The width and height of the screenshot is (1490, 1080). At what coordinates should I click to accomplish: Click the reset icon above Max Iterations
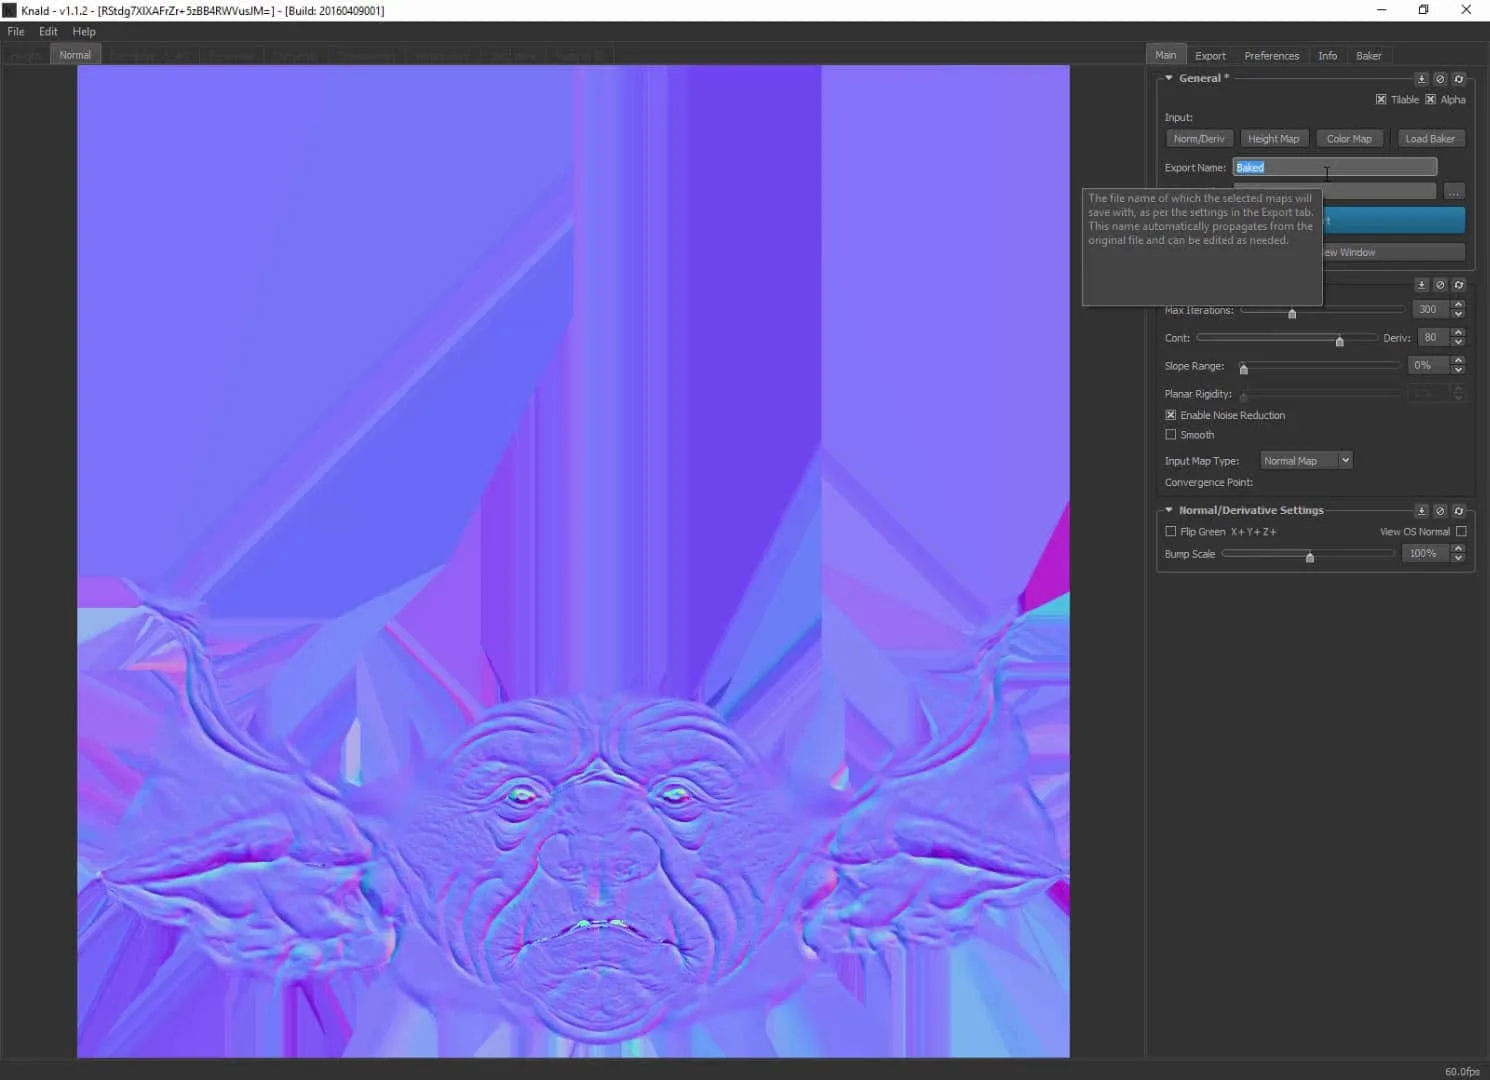1459,285
